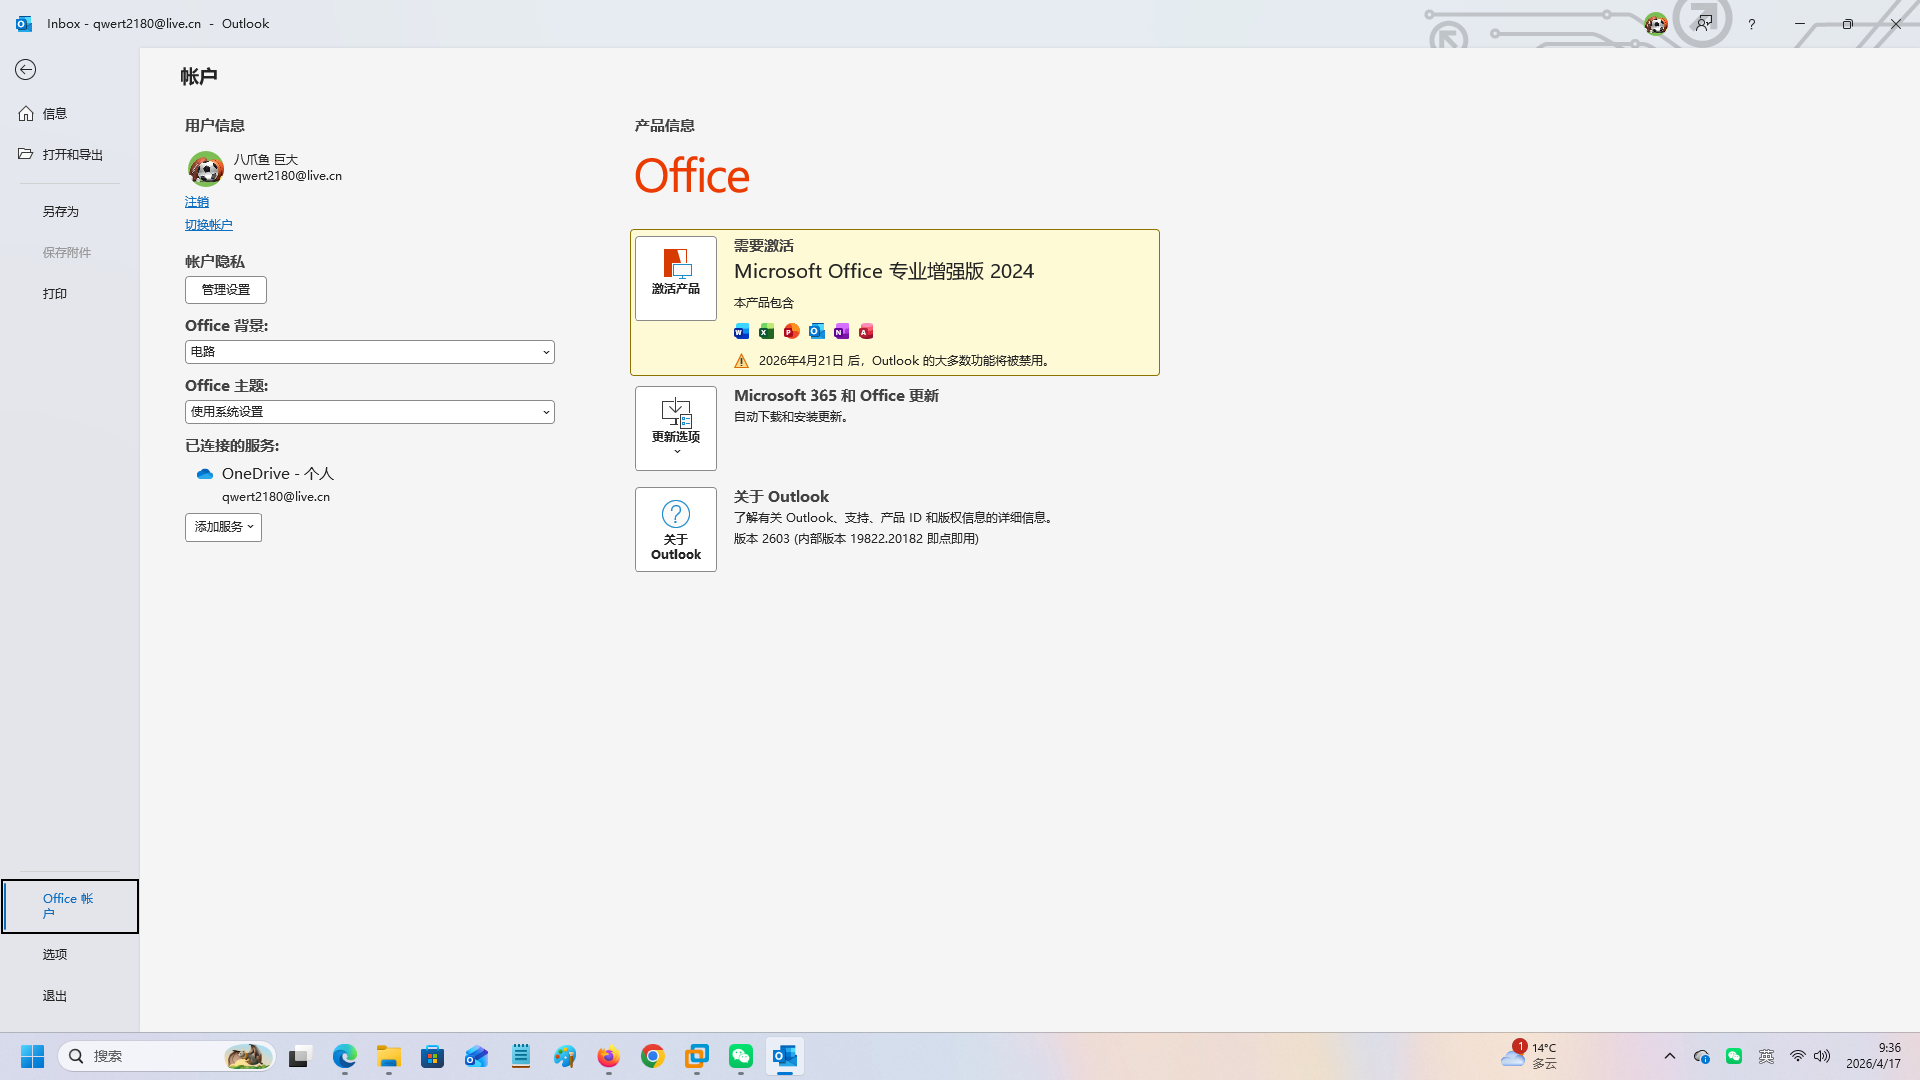Click the account avatar in title bar
This screenshot has height=1080, width=1920.
coord(1656,24)
